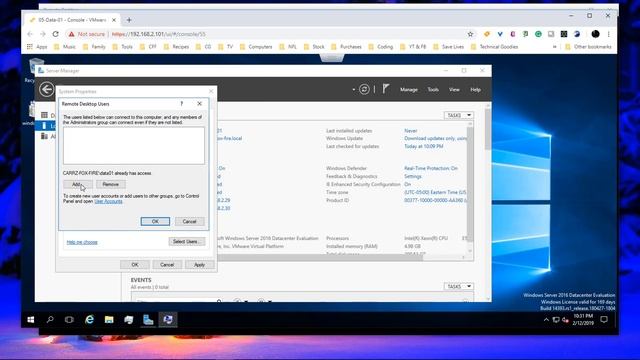Open the Music bookmarks folder
This screenshot has width=640, height=360.
(65, 47)
